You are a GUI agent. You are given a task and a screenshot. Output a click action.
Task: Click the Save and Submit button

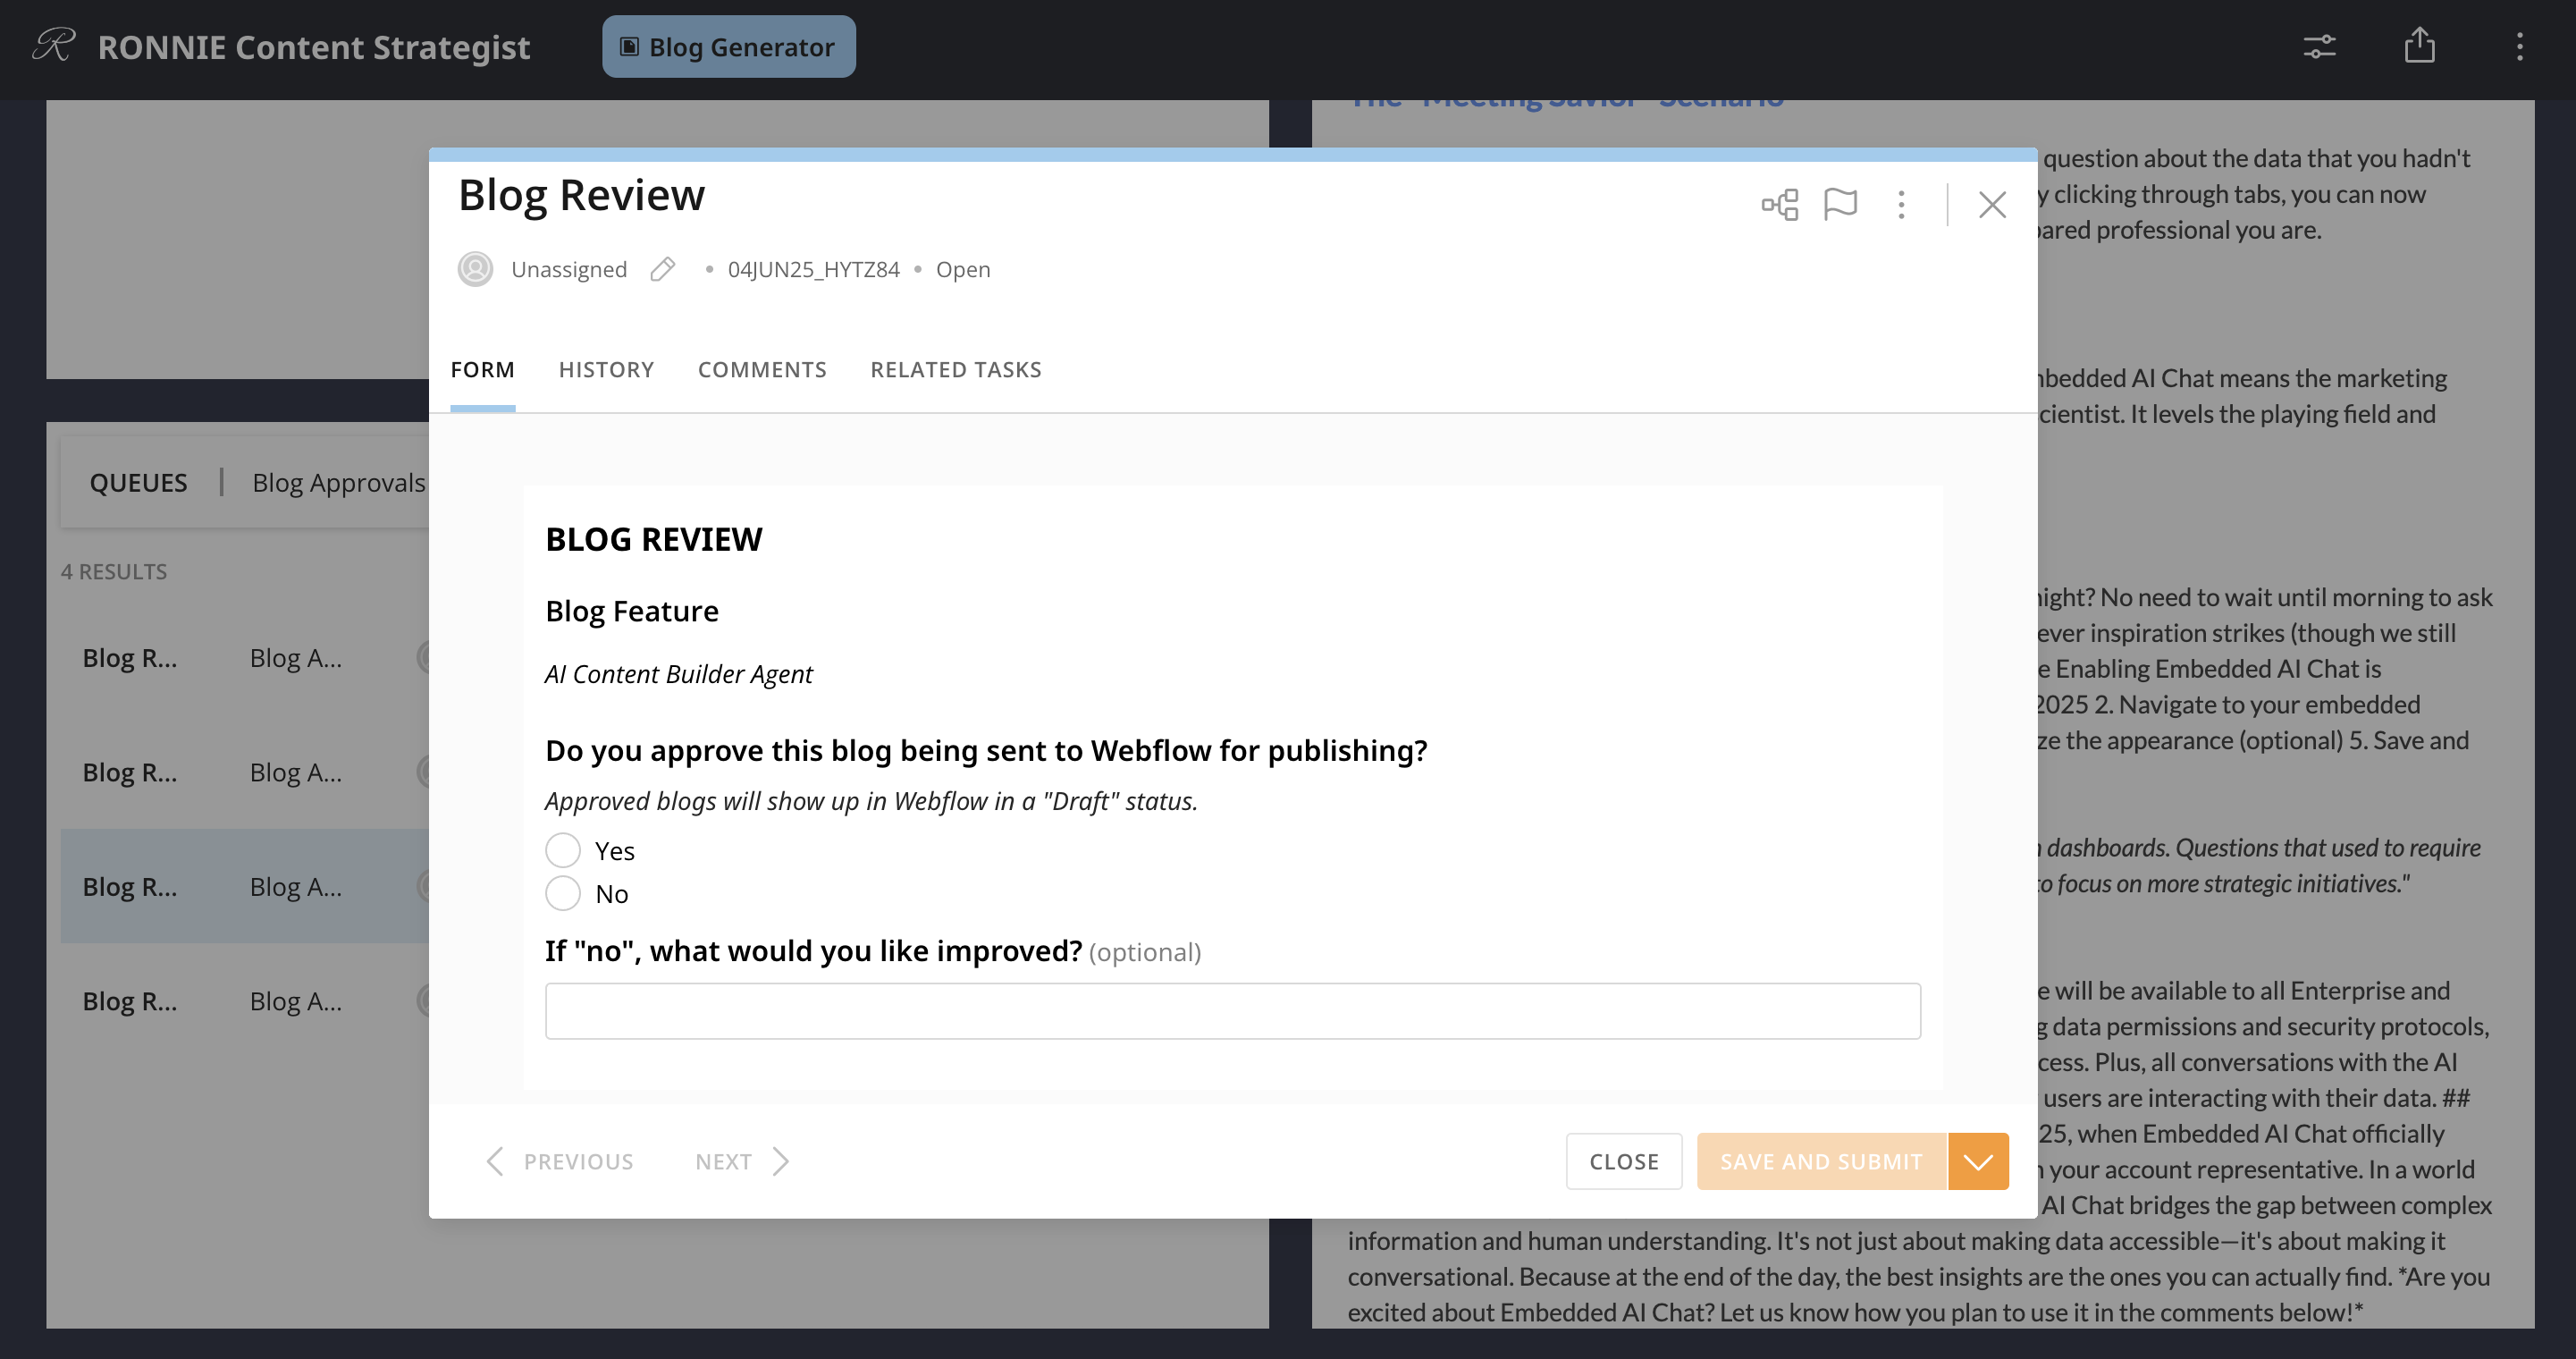pos(1821,1161)
